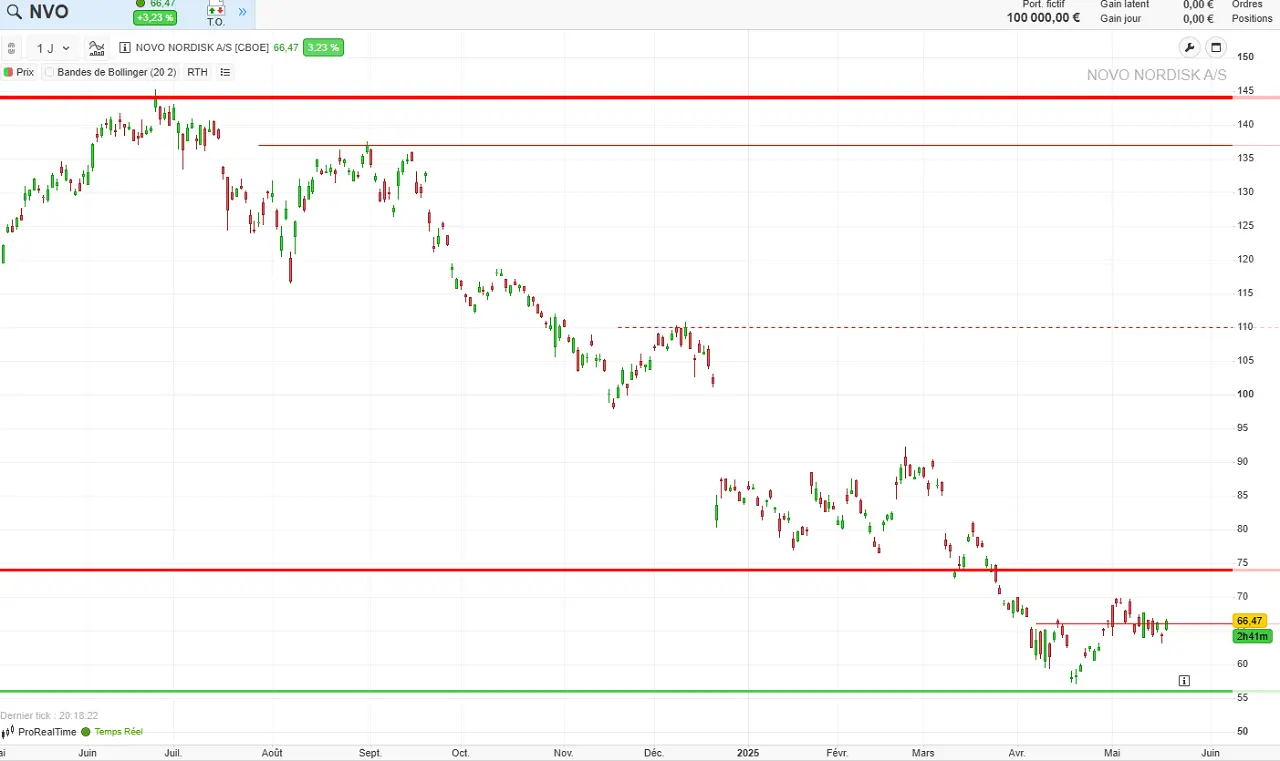Click the Sept. label on the time axis

click(x=370, y=753)
